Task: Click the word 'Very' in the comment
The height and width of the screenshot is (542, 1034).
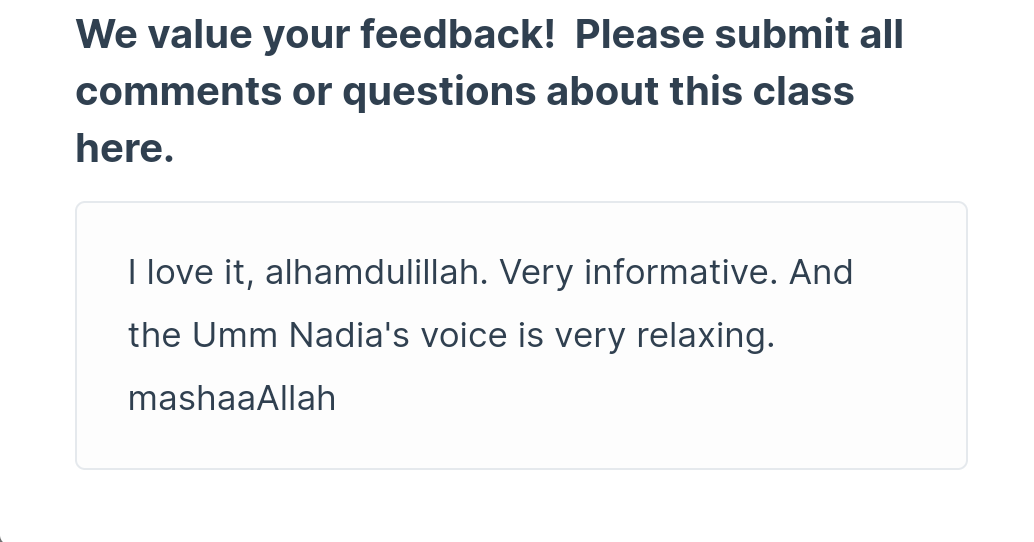Action: (536, 273)
